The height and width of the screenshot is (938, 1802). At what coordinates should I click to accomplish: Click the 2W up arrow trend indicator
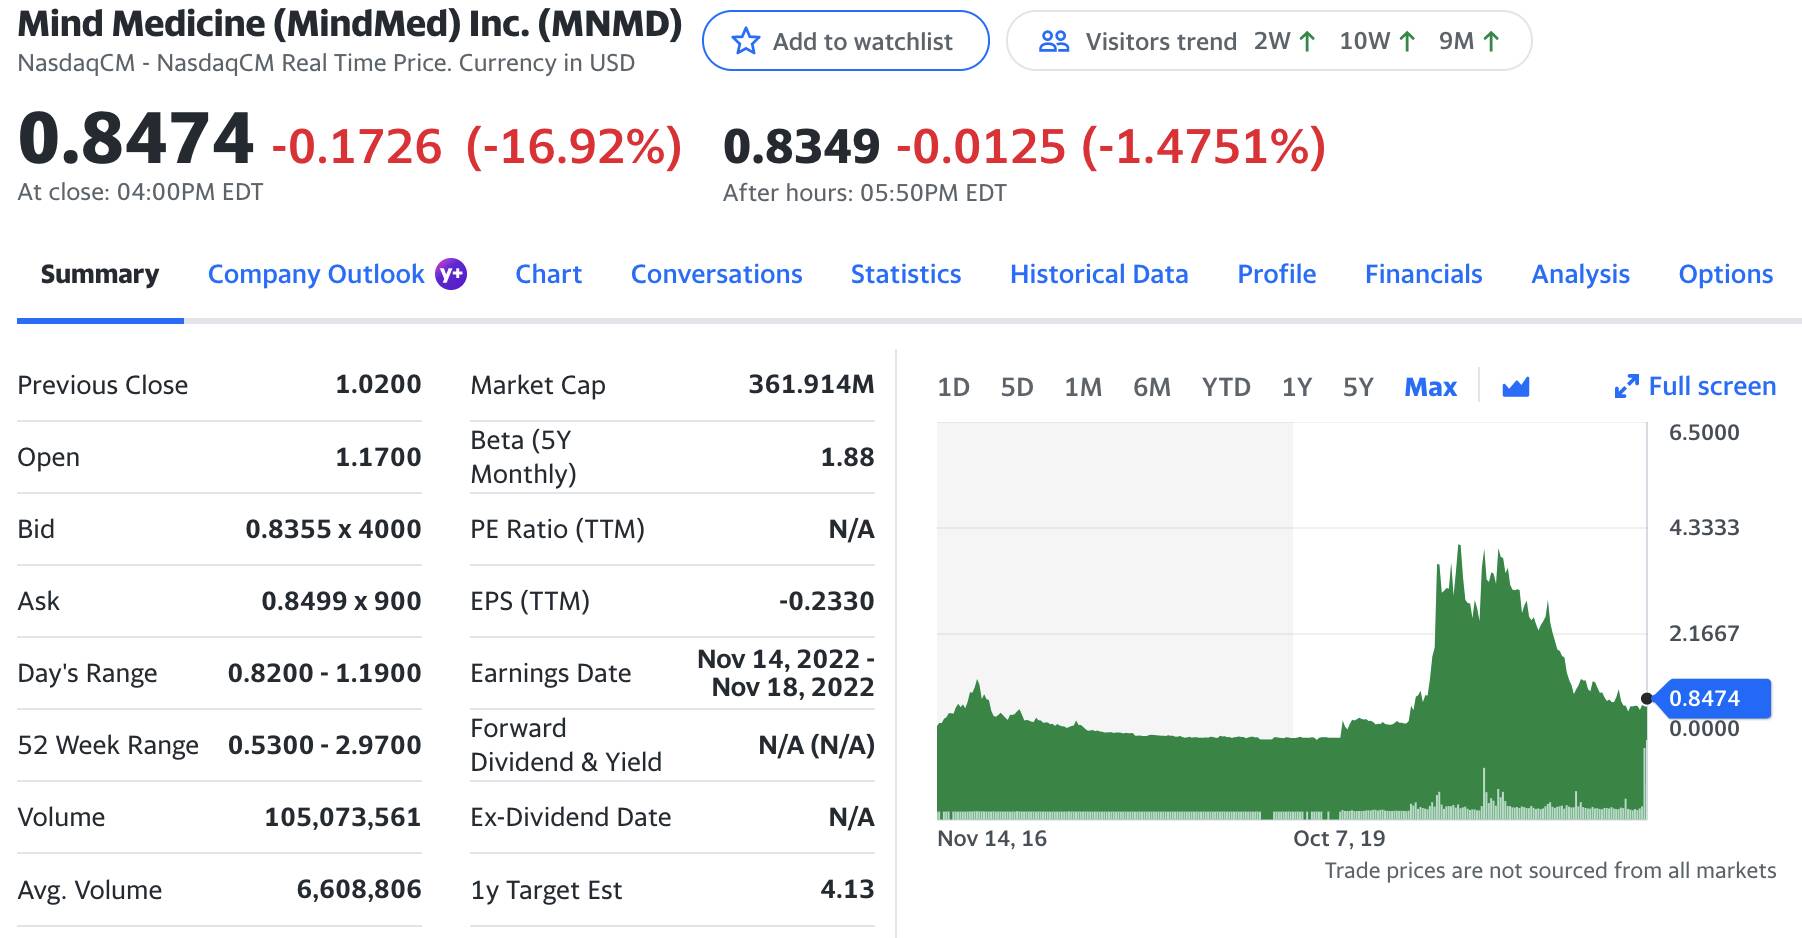pyautogui.click(x=1306, y=41)
